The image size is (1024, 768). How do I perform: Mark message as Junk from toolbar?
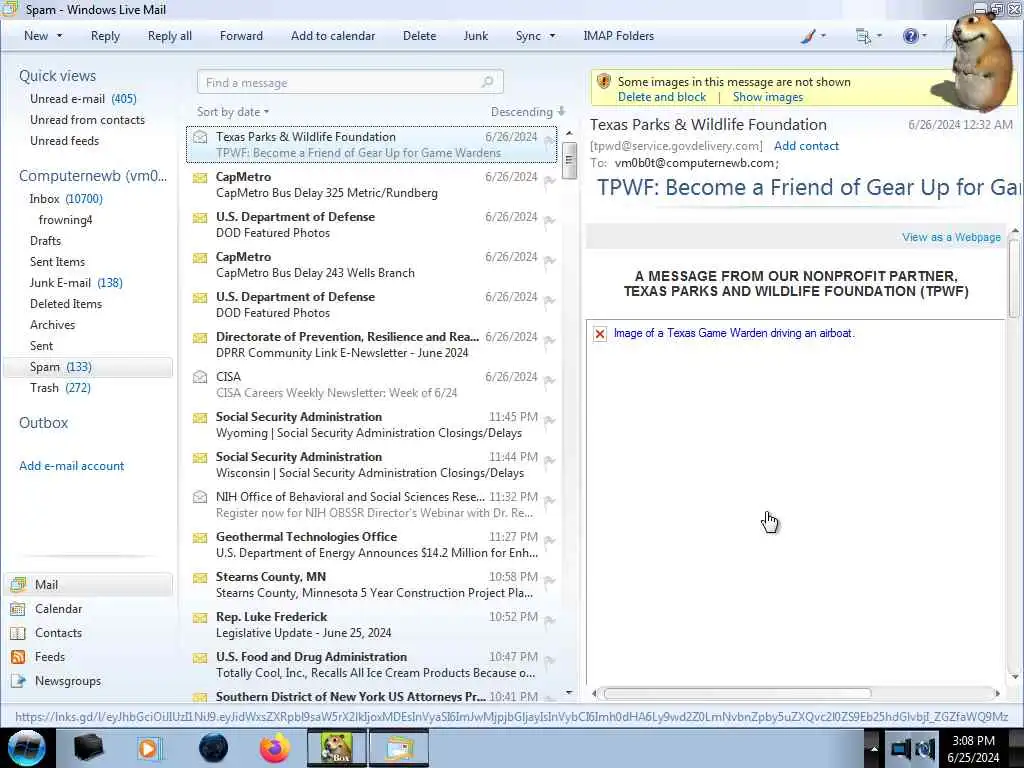pyautogui.click(x=475, y=36)
